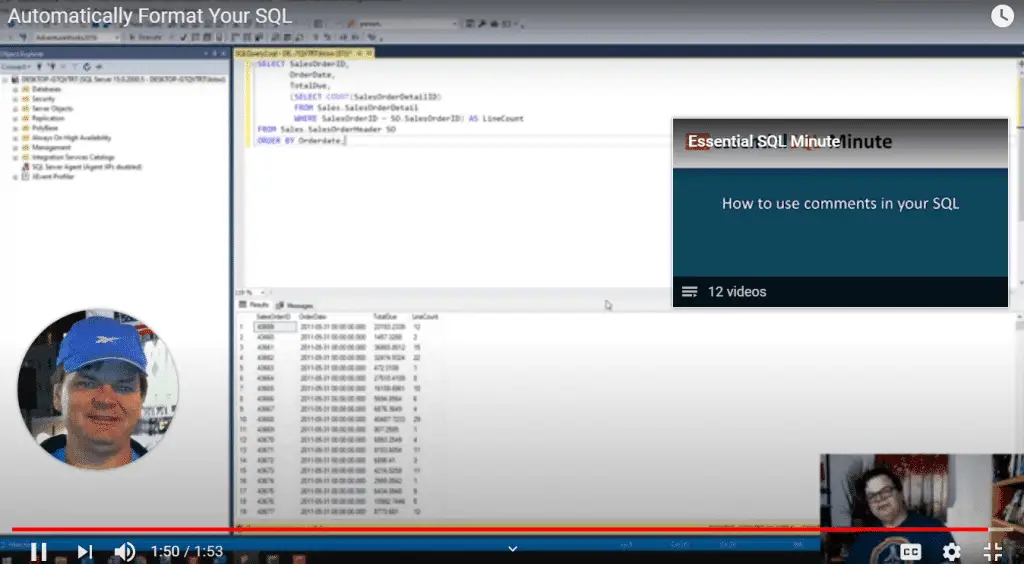Switch to the Results tab
The width and height of the screenshot is (1024, 564).
click(x=254, y=305)
